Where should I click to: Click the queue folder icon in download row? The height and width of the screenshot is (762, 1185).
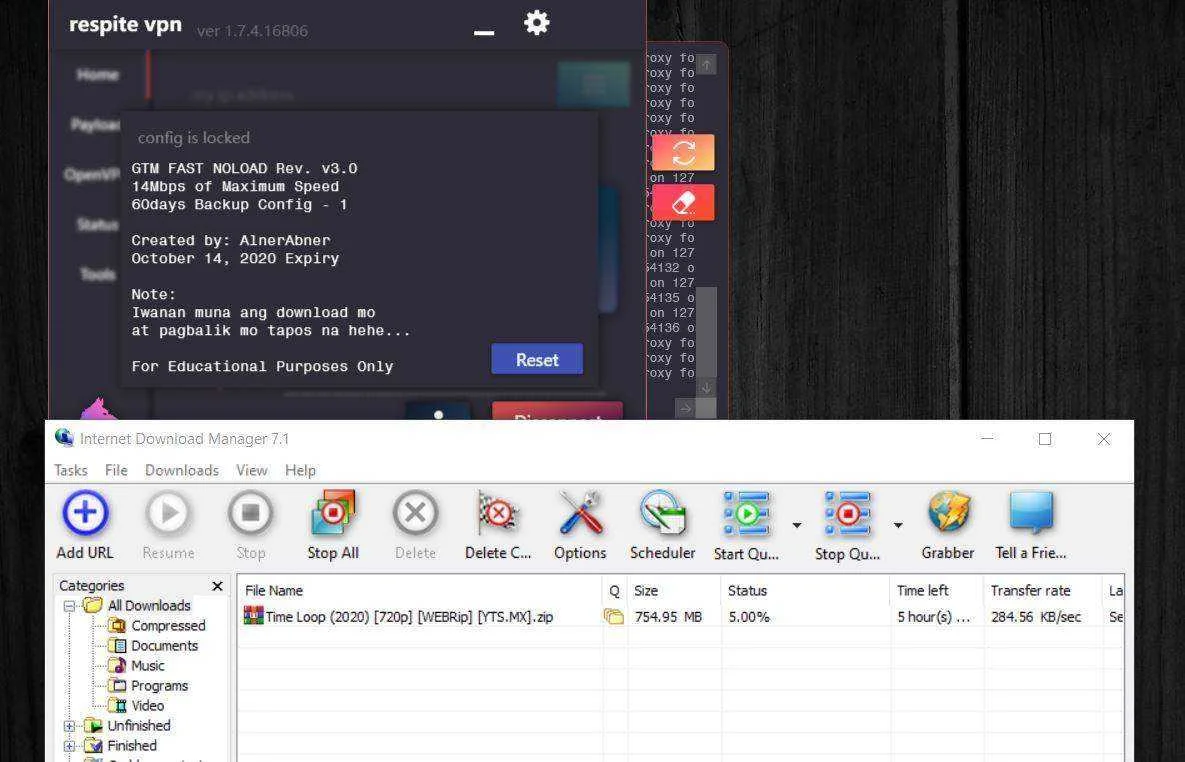coord(614,617)
